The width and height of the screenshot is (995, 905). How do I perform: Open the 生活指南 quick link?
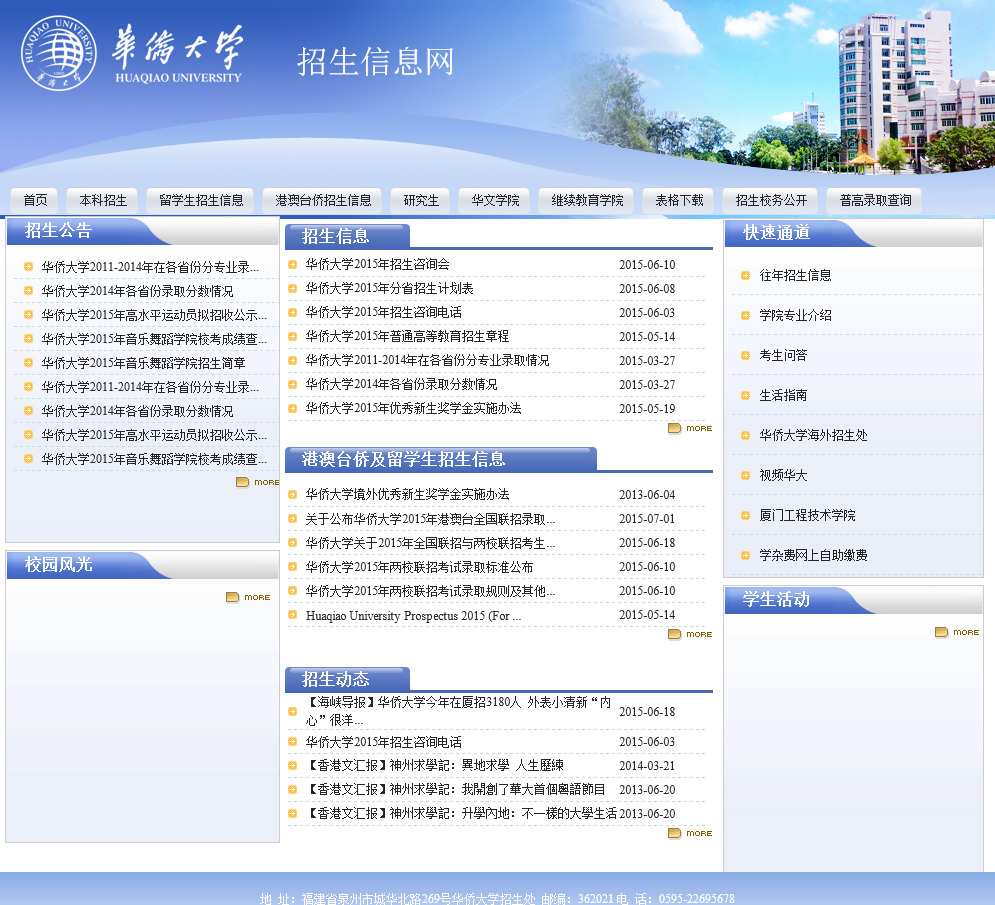coord(783,395)
